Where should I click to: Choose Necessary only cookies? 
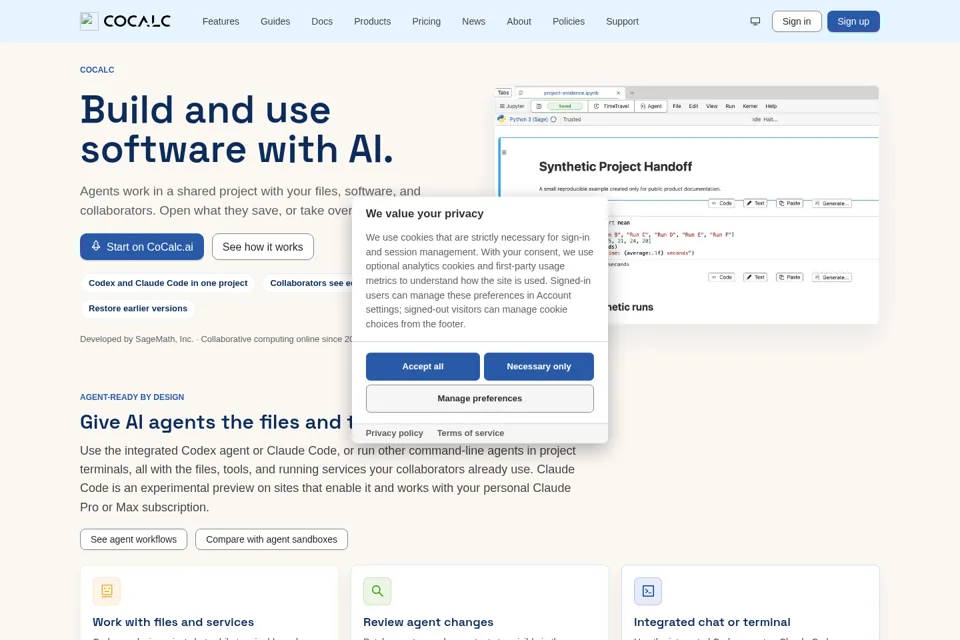click(x=538, y=366)
